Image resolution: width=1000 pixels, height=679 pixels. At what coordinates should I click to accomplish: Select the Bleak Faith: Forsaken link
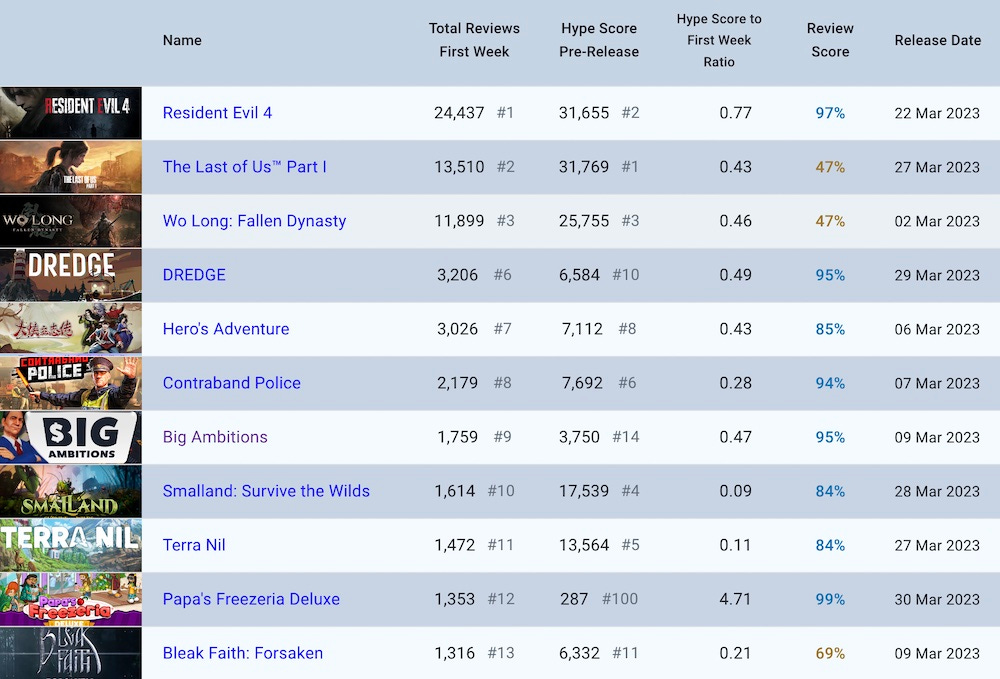pos(243,653)
